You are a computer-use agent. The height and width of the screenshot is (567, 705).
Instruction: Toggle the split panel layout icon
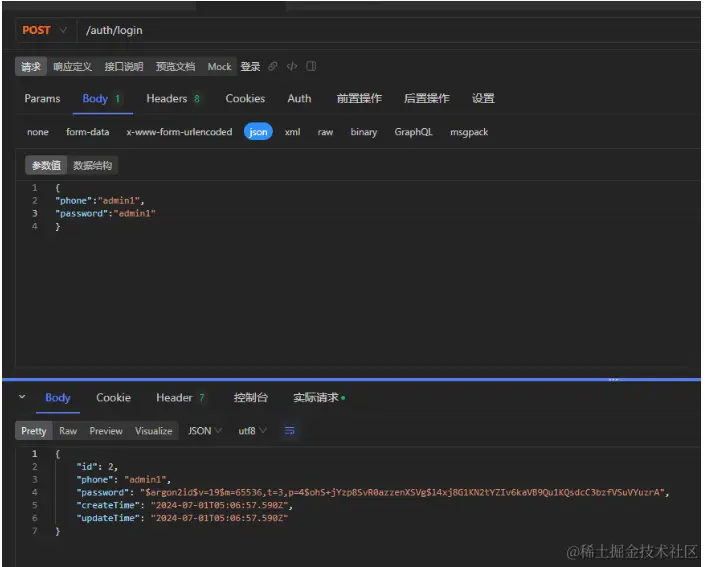point(311,66)
